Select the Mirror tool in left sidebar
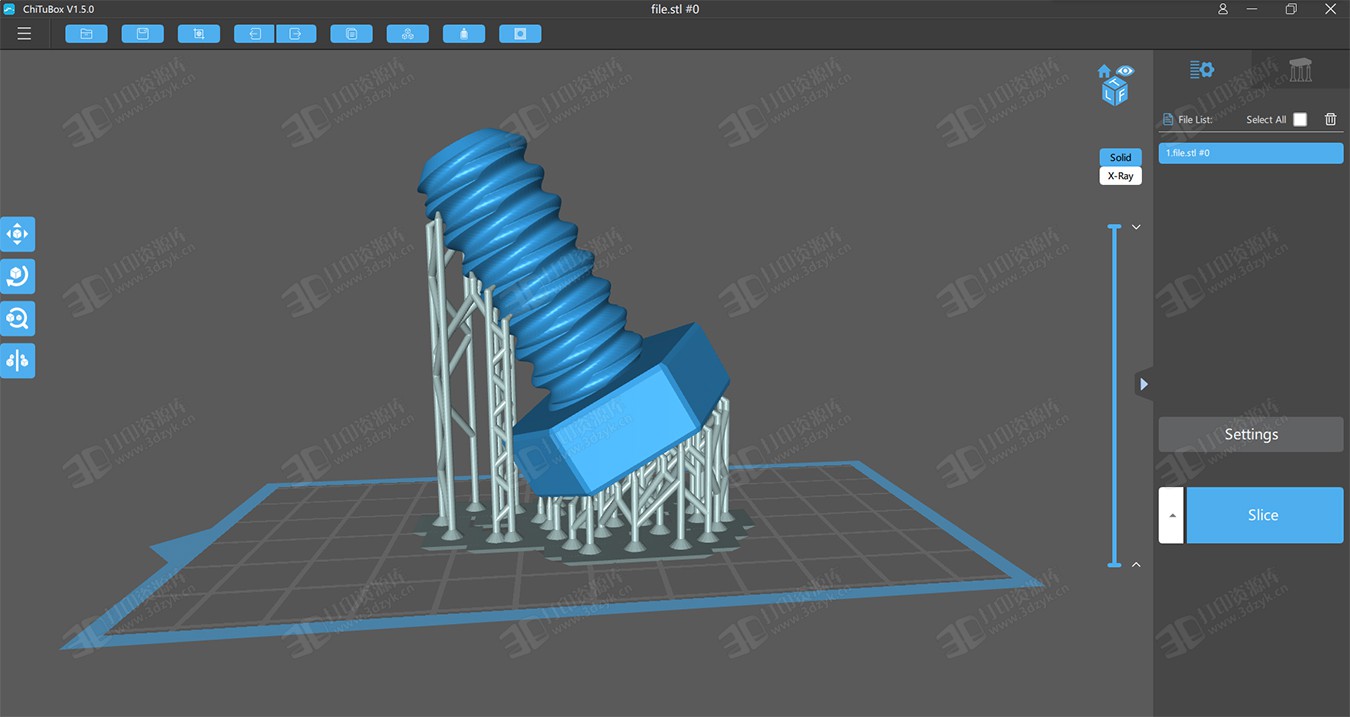Viewport: 1350px width, 717px height. [18, 360]
